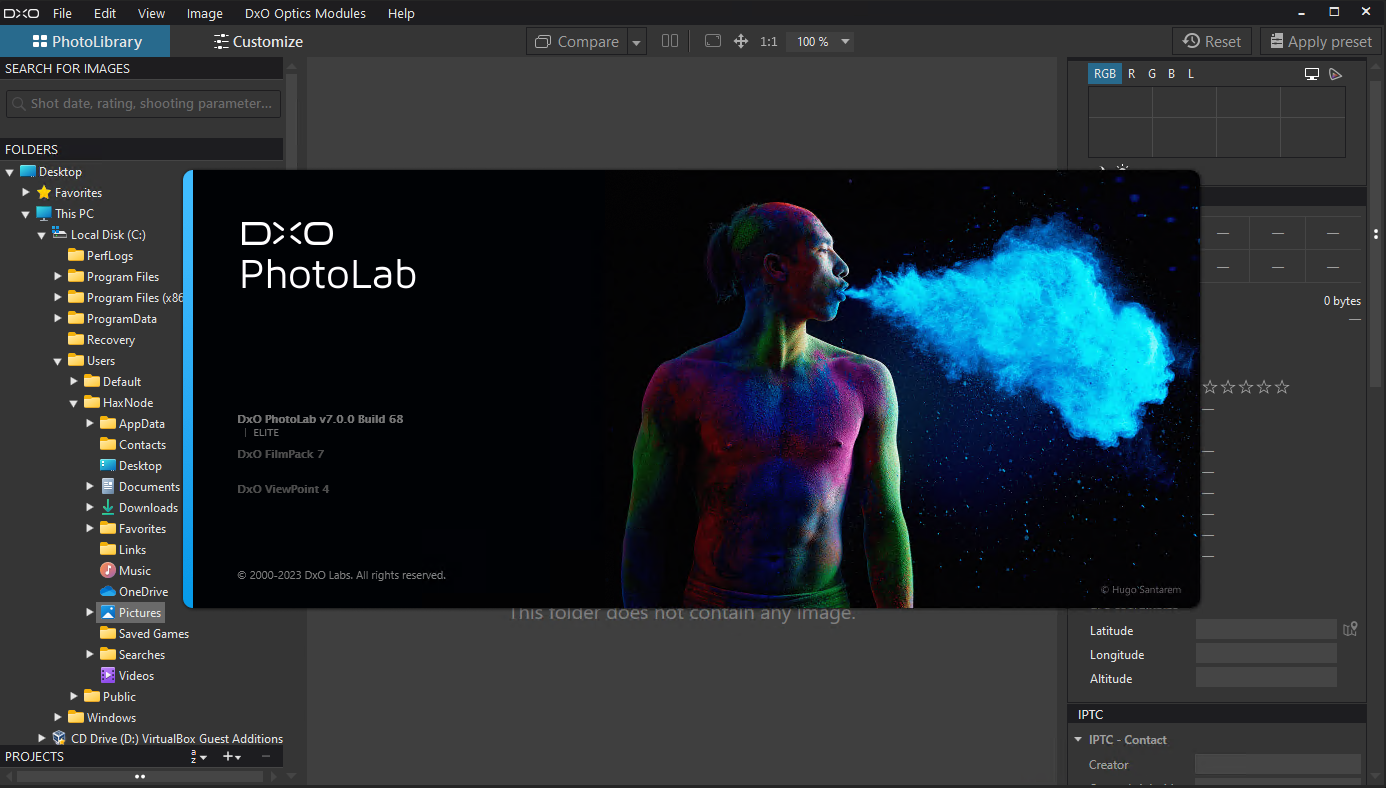Screen dimensions: 1386x788
Task: Click the panel options dots on right edge
Action: pos(1376,234)
